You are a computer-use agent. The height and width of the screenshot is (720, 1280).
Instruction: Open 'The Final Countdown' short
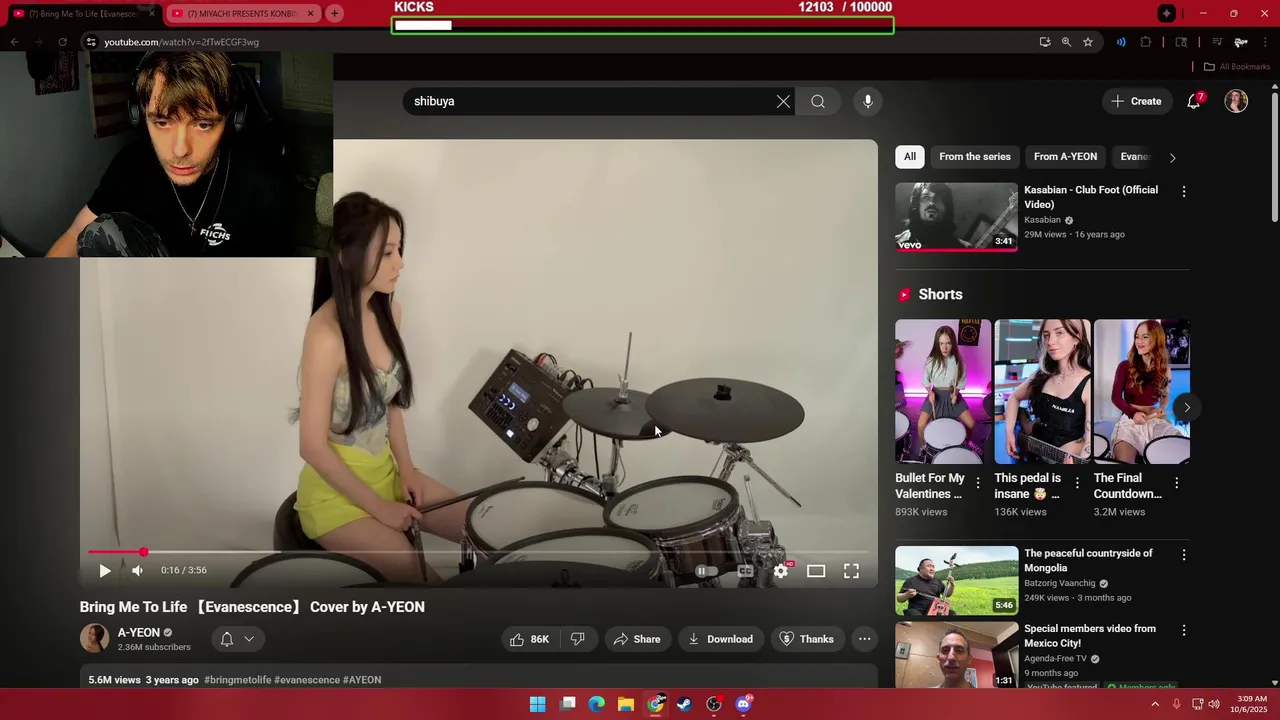point(1141,391)
